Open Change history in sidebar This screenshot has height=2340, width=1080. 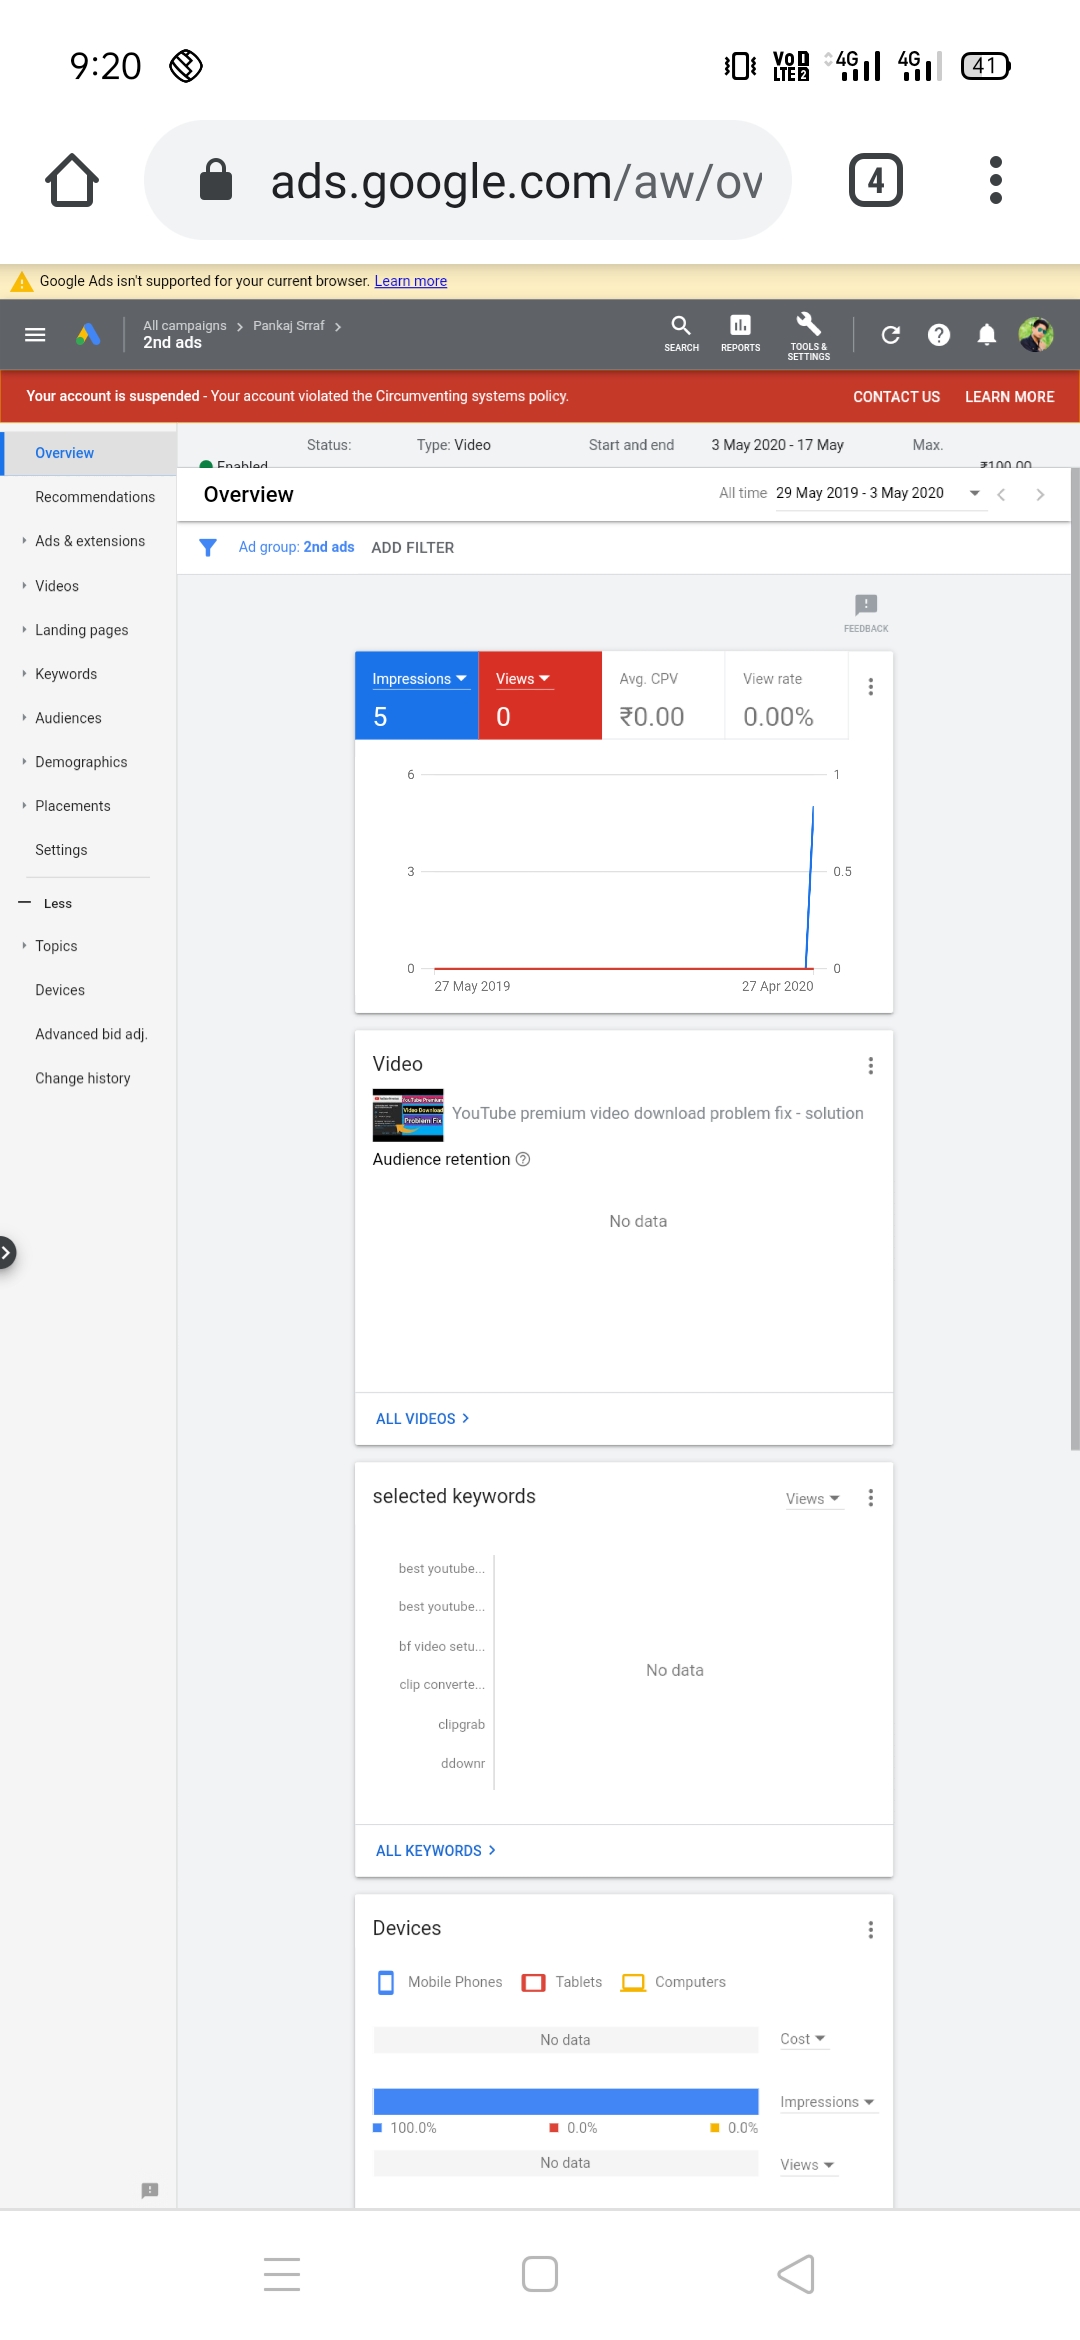coord(83,1078)
